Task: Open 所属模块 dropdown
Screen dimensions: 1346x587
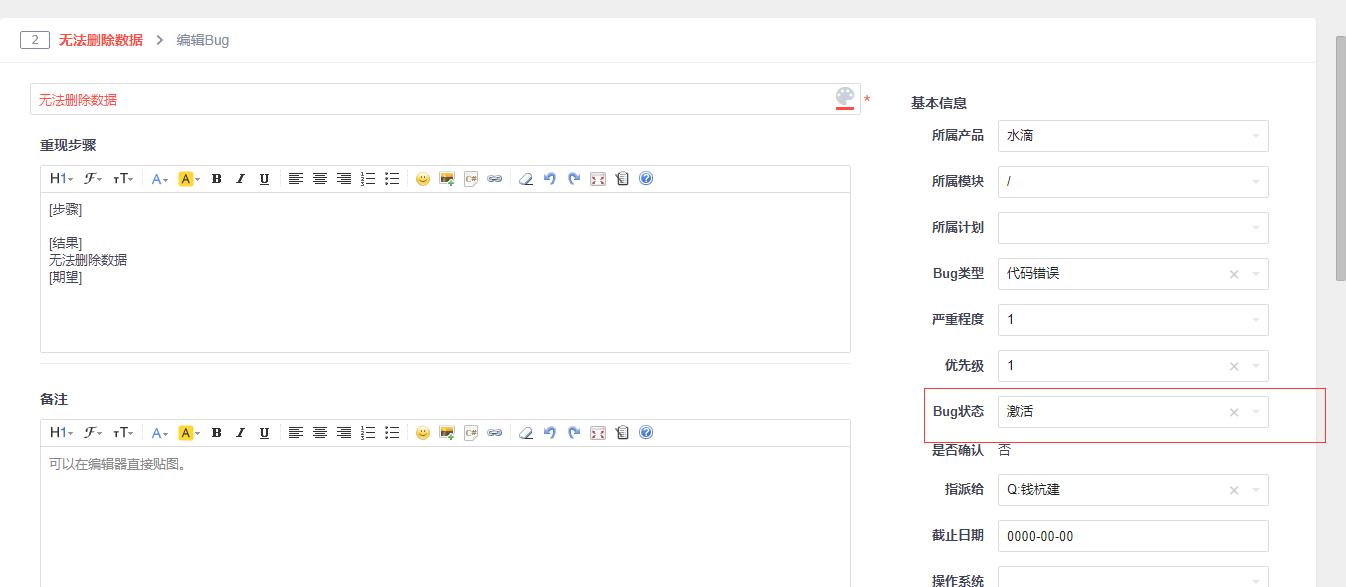Action: pos(1133,181)
